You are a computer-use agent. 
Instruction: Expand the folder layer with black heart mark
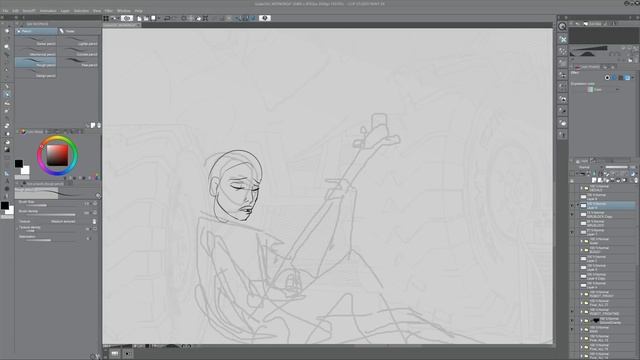pos(581,320)
